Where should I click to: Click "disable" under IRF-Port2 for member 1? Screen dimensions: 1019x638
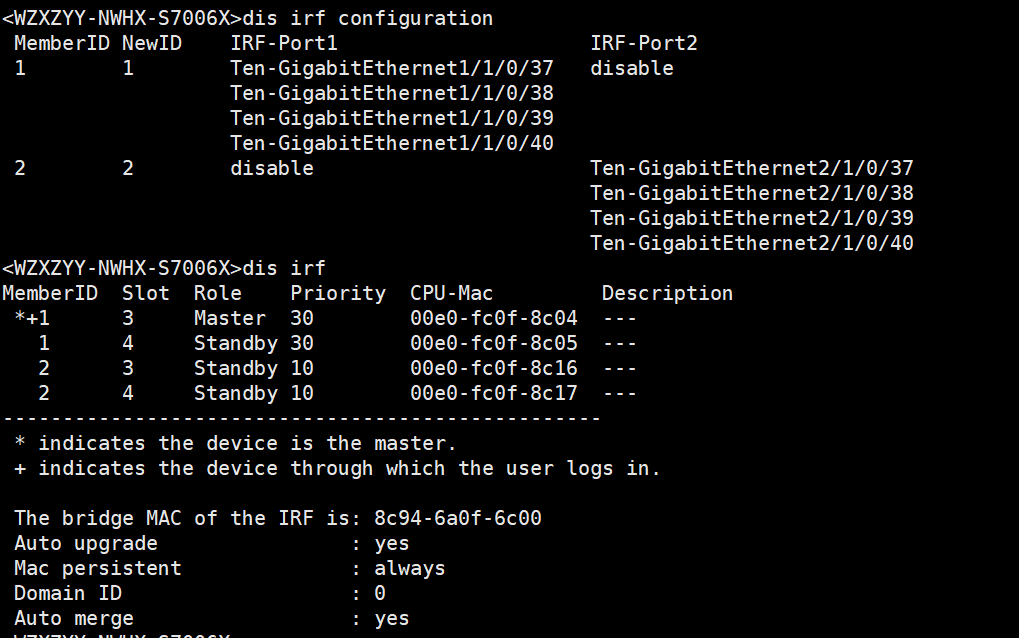[631, 68]
